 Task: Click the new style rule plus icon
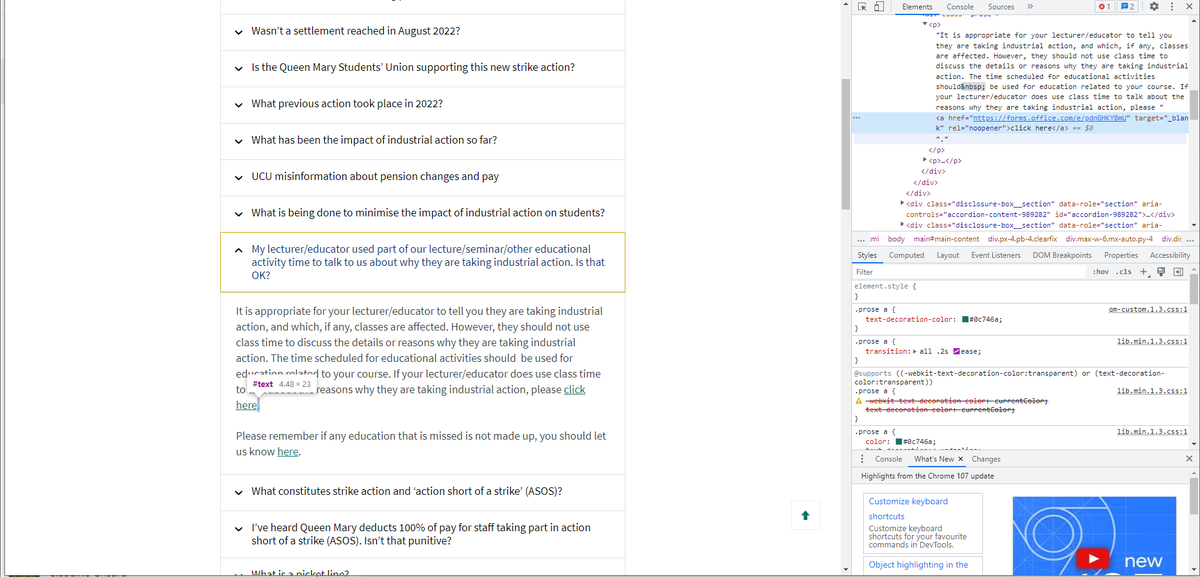[1143, 271]
